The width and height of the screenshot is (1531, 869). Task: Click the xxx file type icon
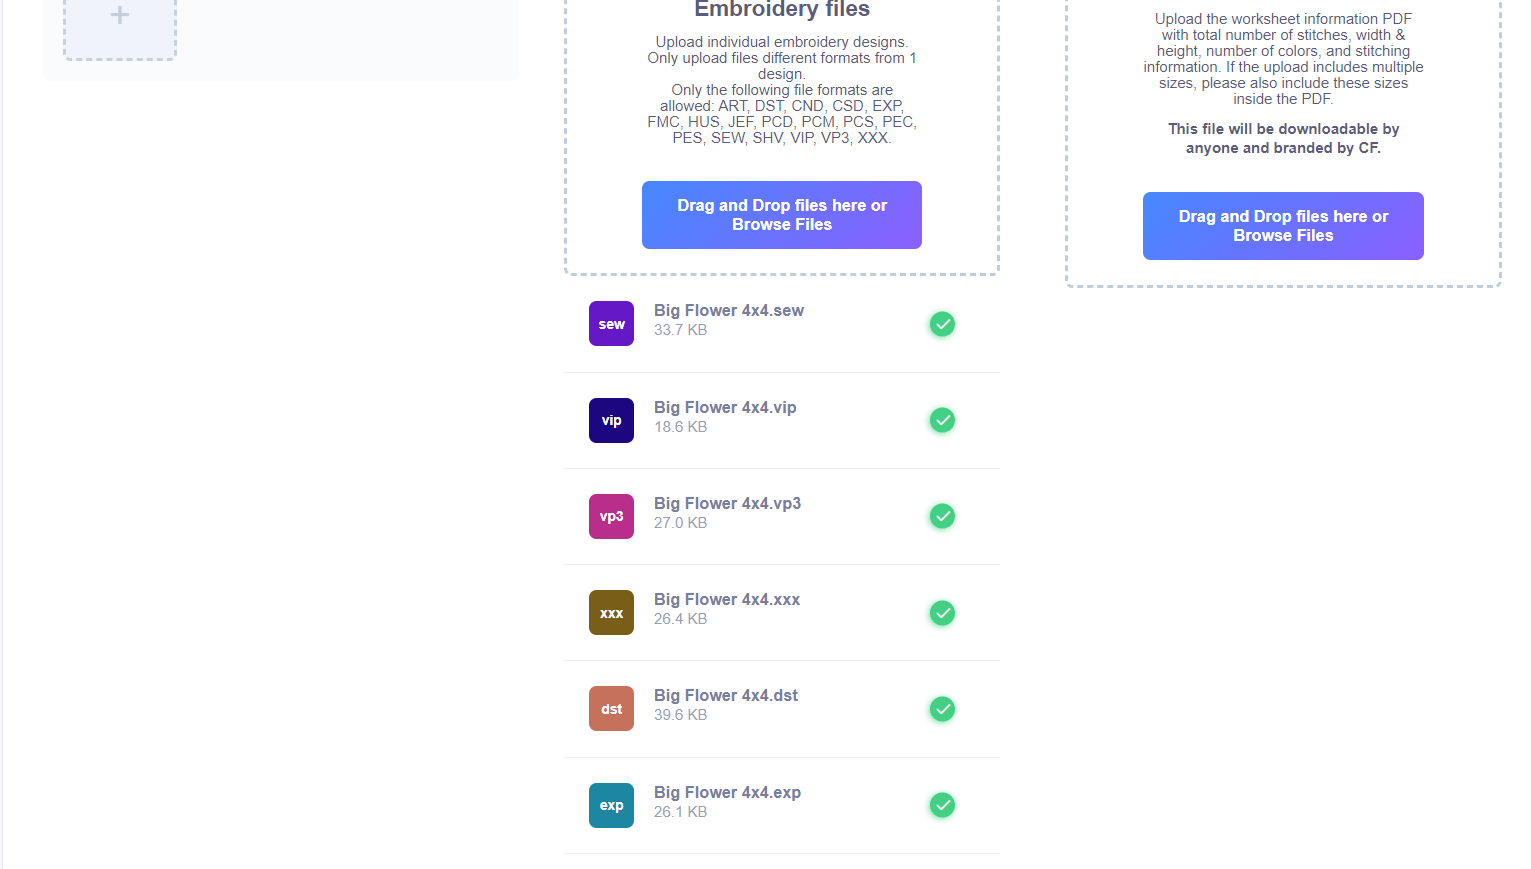point(611,613)
